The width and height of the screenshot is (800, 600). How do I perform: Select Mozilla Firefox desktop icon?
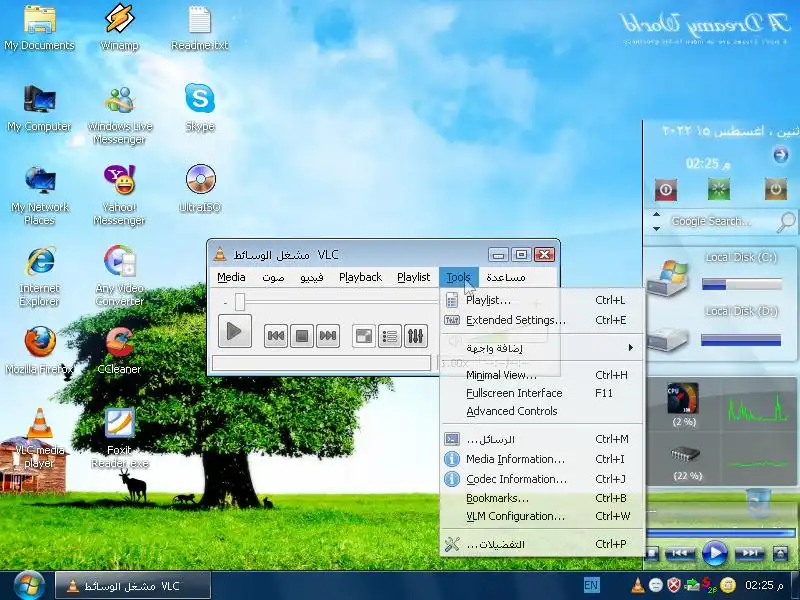click(x=39, y=351)
